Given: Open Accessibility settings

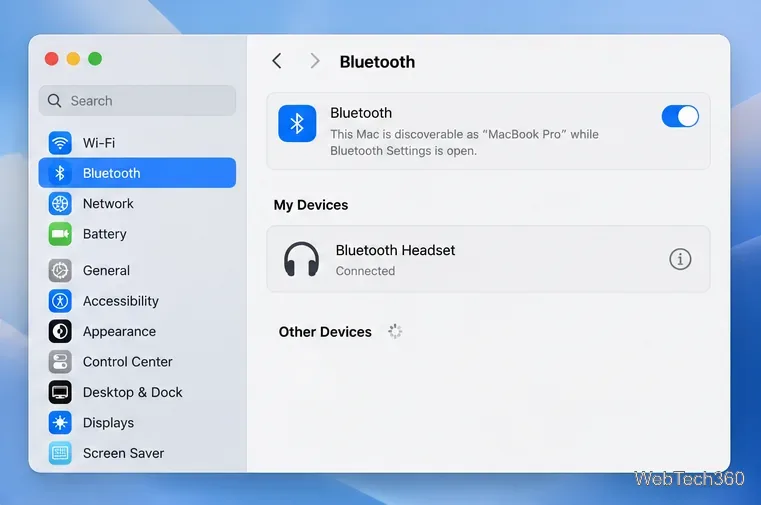Looking at the screenshot, I should click(137, 301).
